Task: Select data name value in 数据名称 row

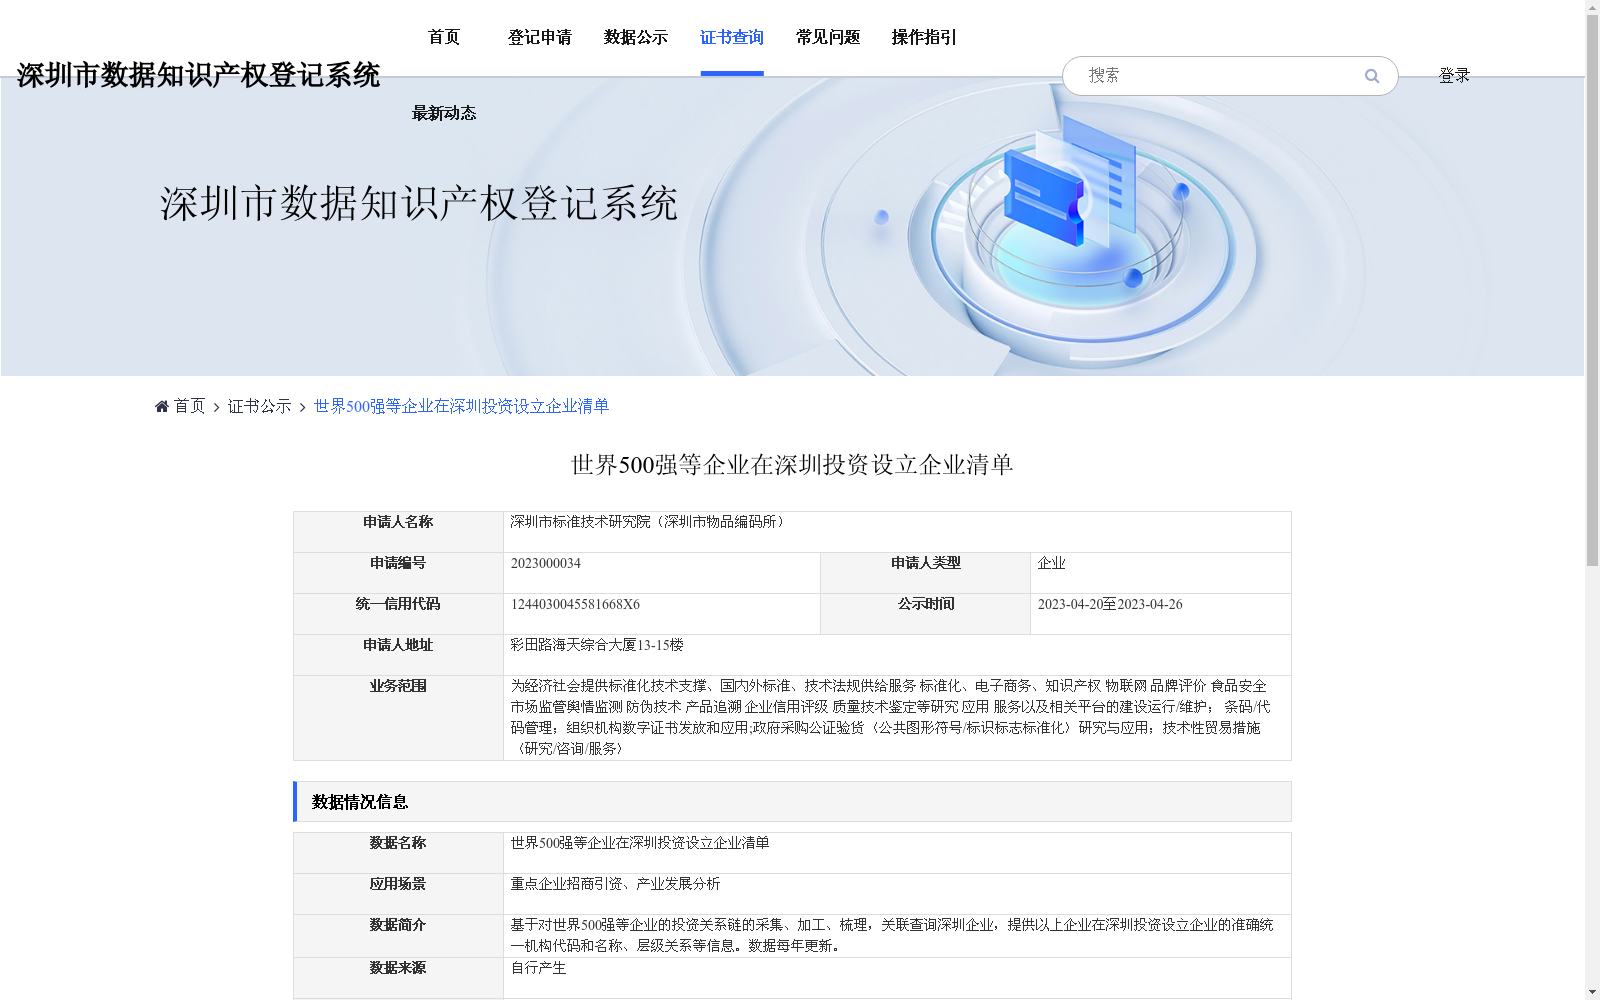Action: point(640,843)
